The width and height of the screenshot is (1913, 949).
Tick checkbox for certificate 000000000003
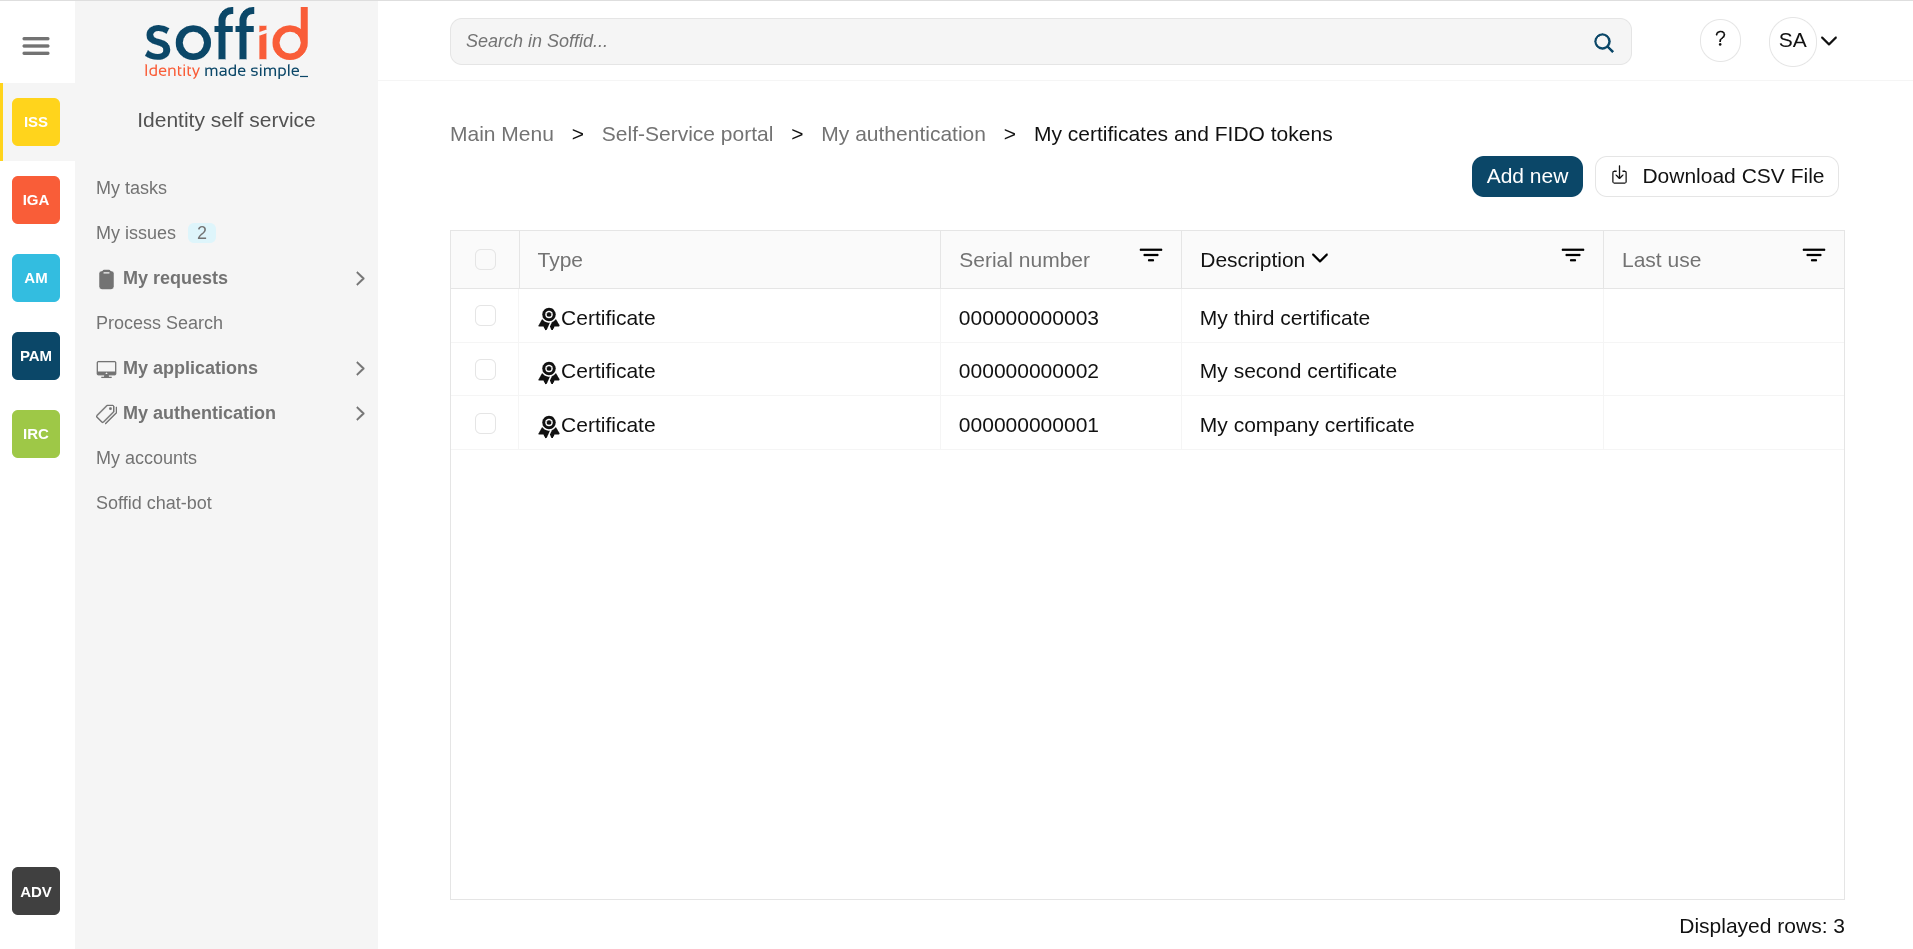(x=485, y=316)
